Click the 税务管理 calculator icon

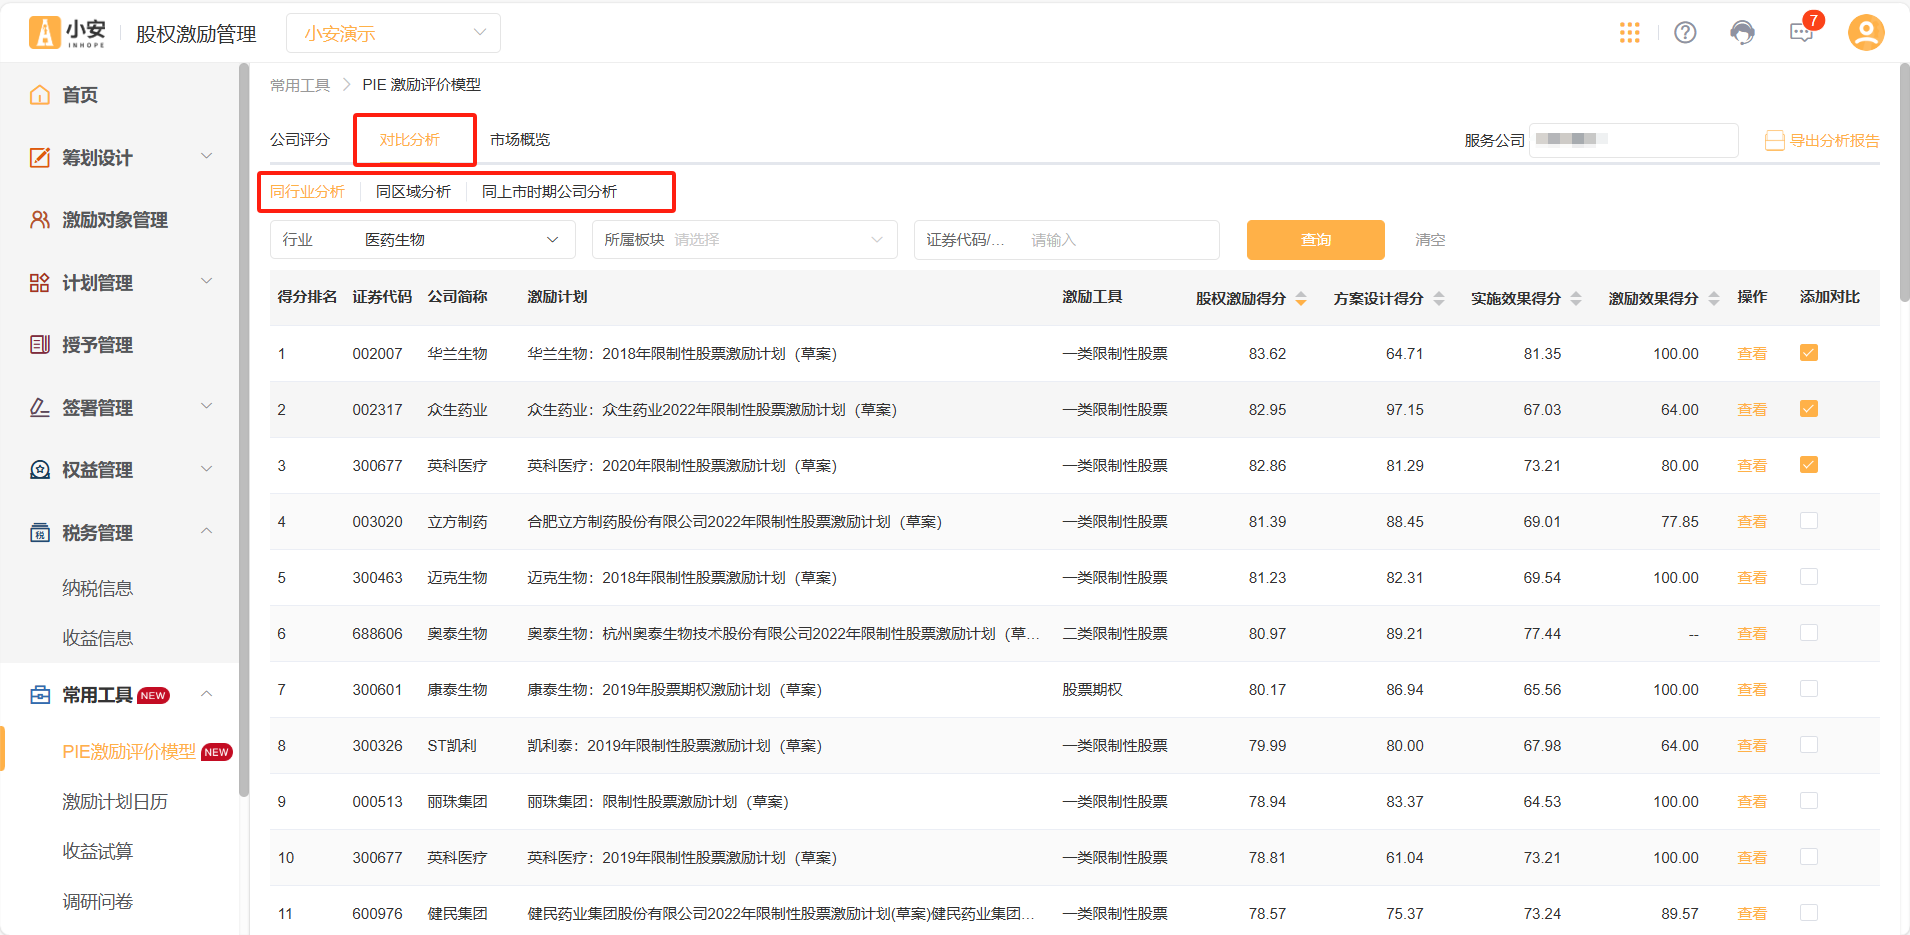[40, 533]
